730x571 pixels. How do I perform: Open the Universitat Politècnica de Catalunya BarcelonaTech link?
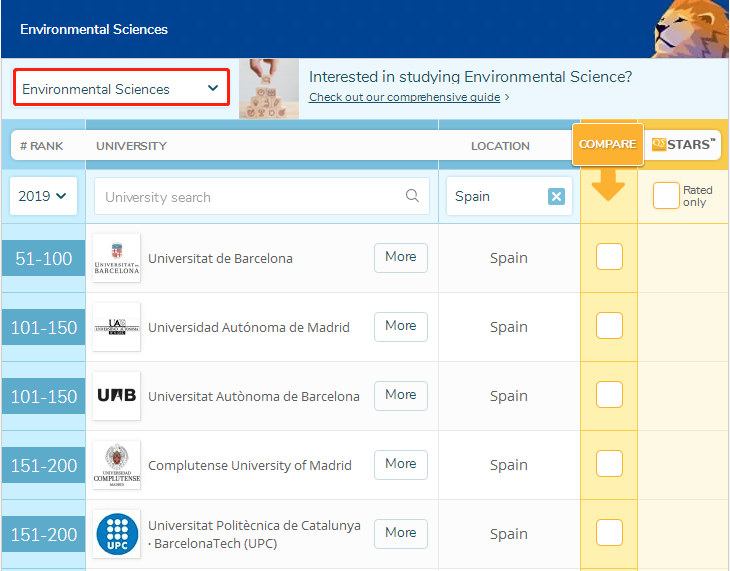(254, 534)
